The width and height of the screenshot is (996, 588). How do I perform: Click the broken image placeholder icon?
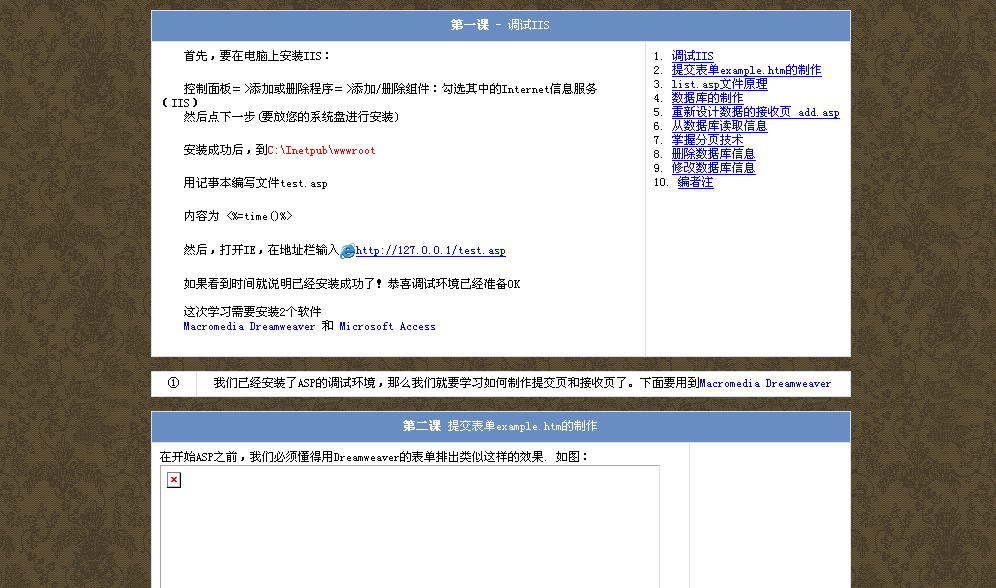pyautogui.click(x=174, y=480)
